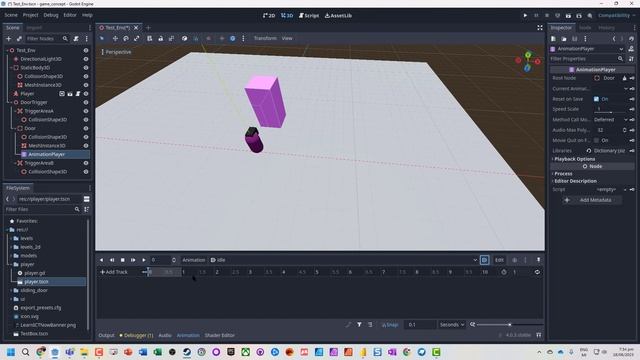The image size is (640, 360).
Task: Toggle visibility of DoorTrigger node
Action: 86,102
